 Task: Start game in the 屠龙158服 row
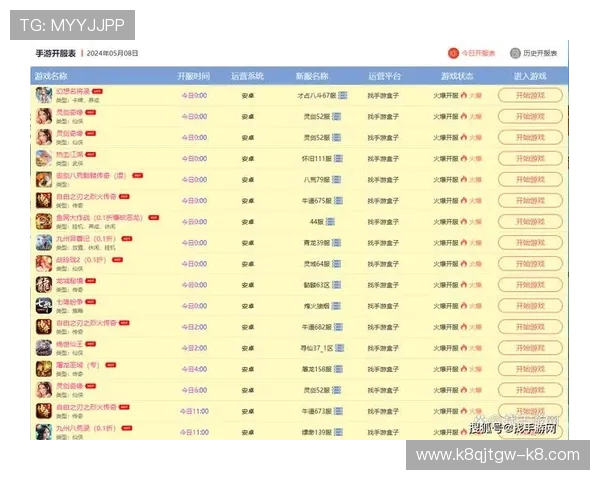tap(530, 369)
